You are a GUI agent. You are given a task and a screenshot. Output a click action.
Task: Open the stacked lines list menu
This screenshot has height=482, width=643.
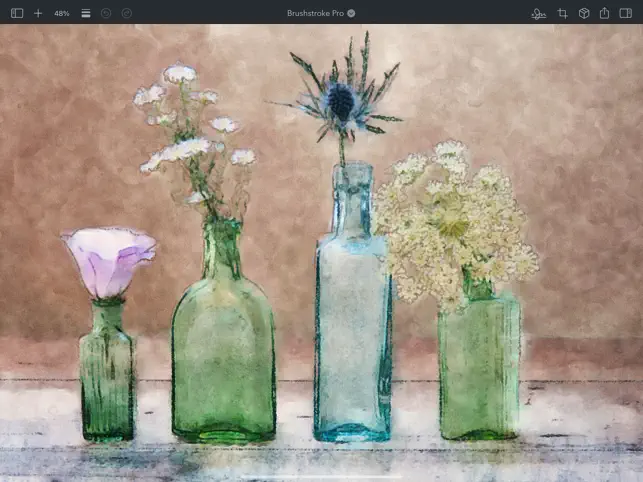click(86, 13)
